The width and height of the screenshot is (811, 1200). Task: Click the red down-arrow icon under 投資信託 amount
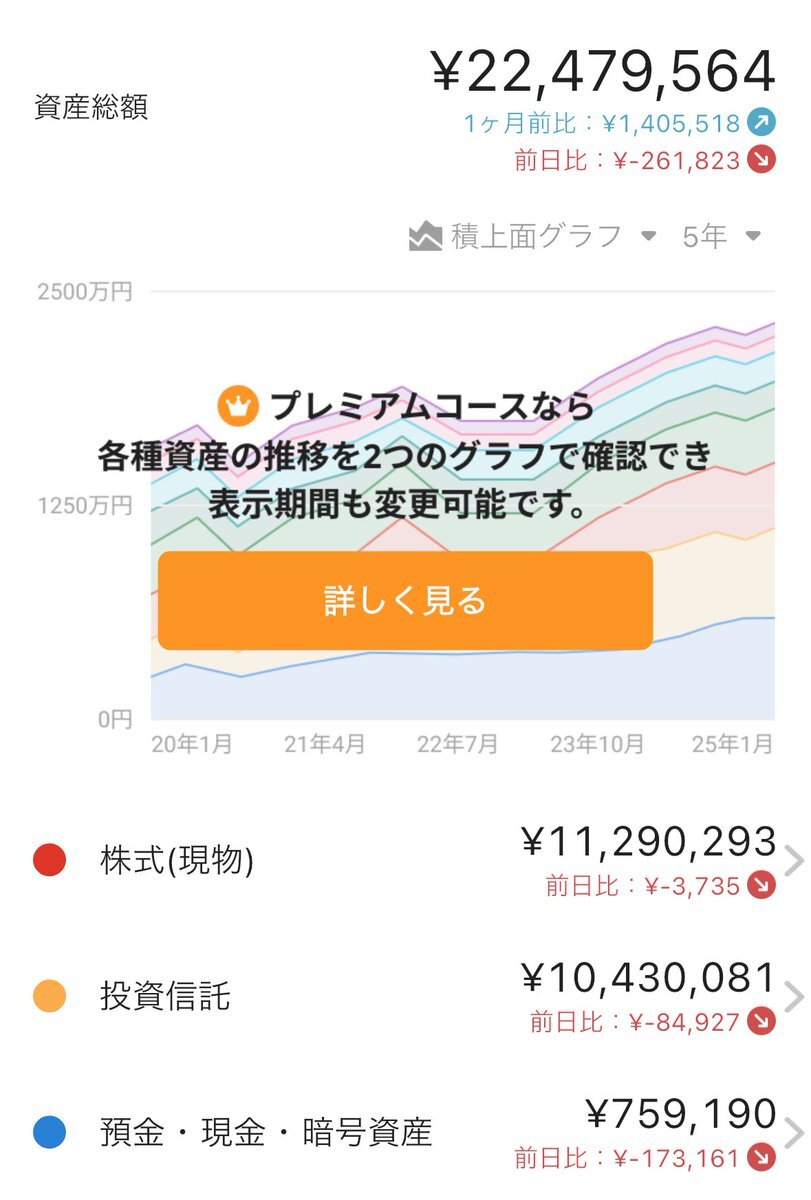pyautogui.click(x=763, y=1022)
